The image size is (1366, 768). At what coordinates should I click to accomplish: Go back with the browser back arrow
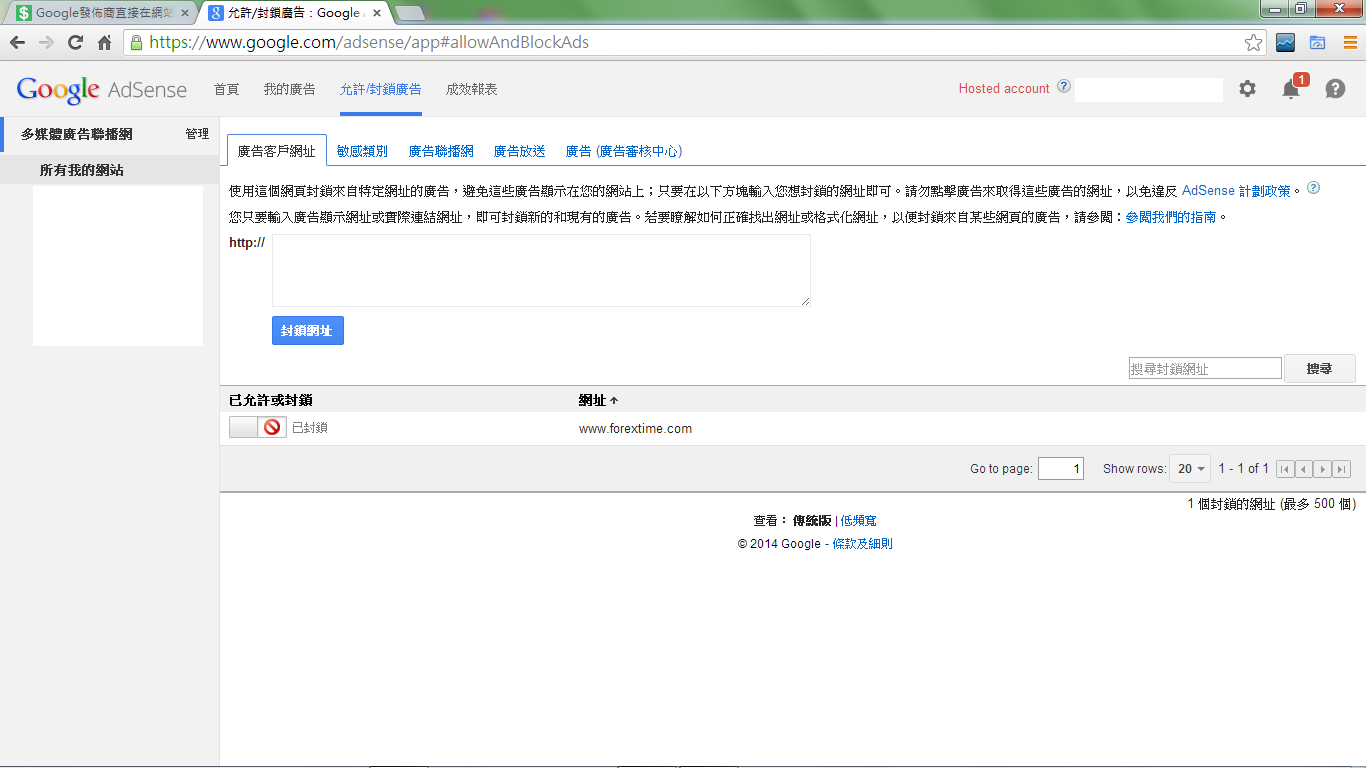tap(17, 42)
